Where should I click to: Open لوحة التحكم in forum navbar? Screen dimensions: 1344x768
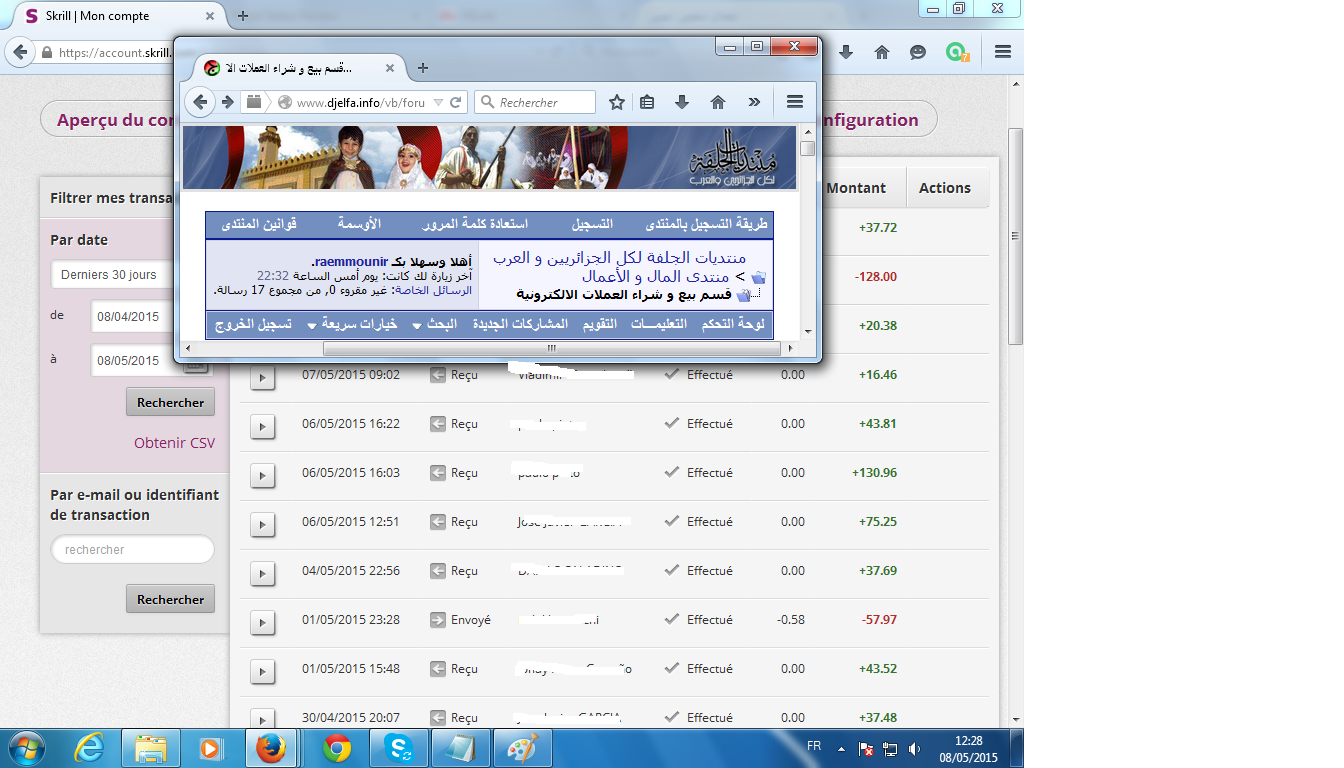pos(734,324)
